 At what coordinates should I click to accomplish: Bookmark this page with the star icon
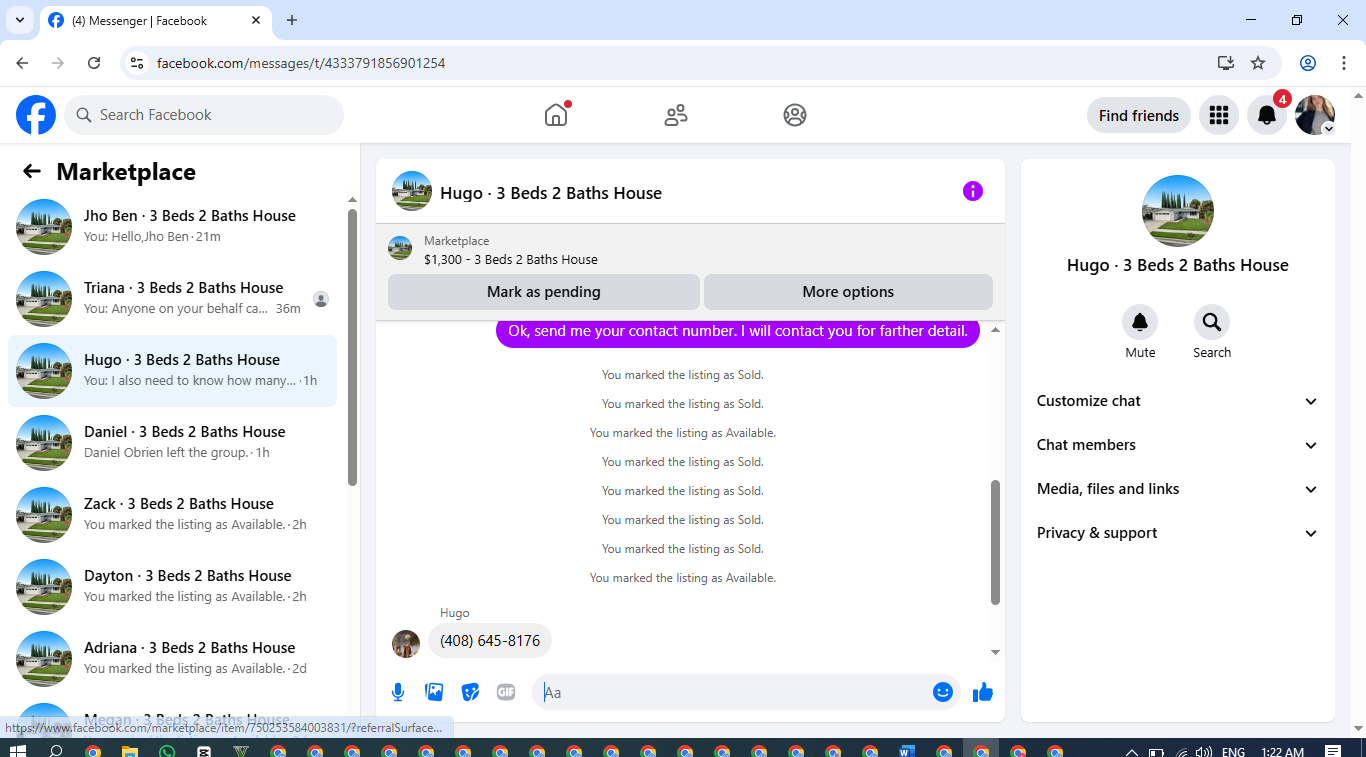coord(1258,63)
